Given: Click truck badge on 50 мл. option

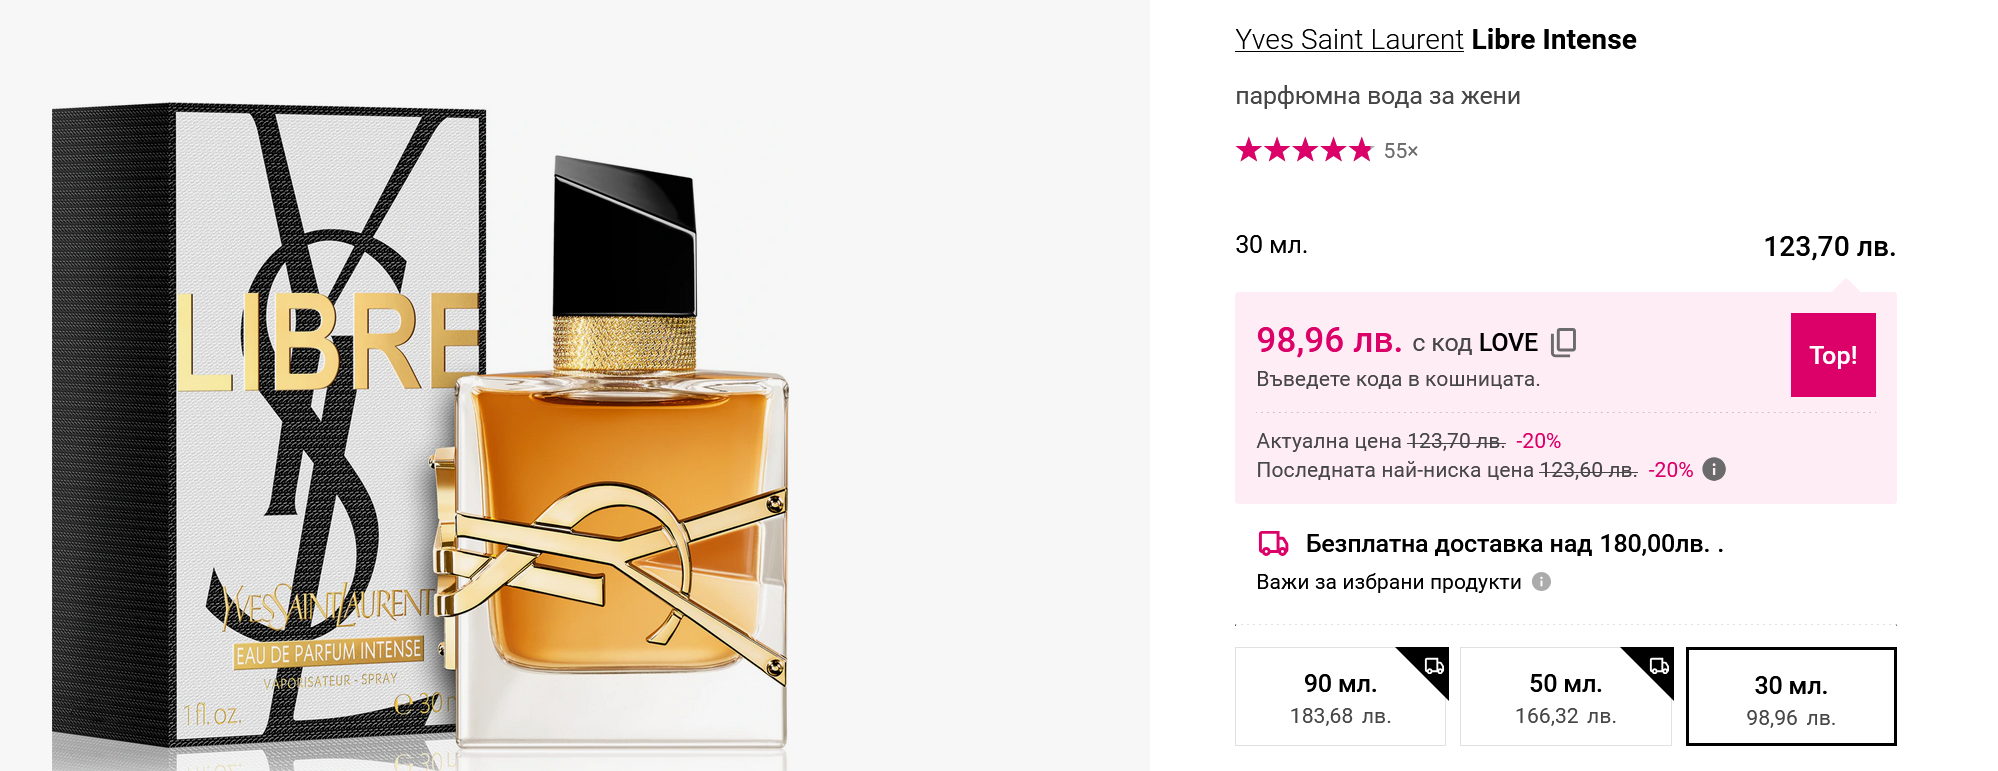Looking at the screenshot, I should [x=1659, y=665].
